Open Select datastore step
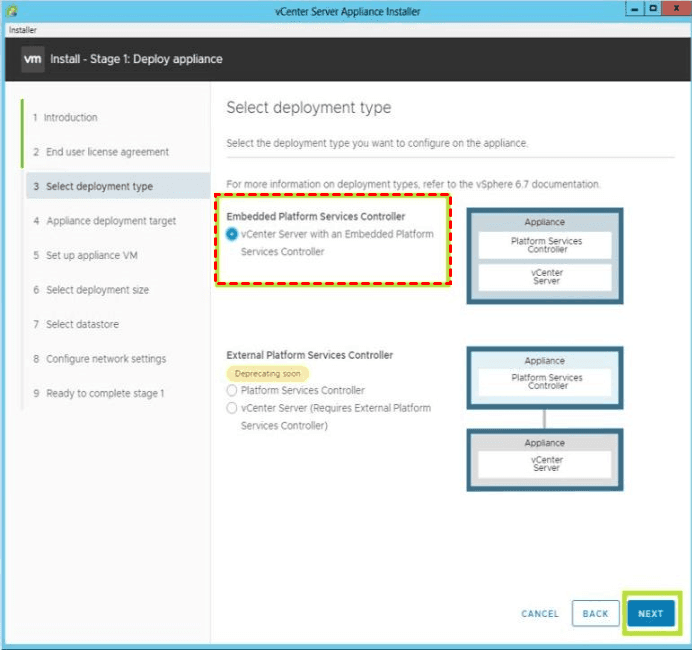This screenshot has width=692, height=651. [76, 324]
